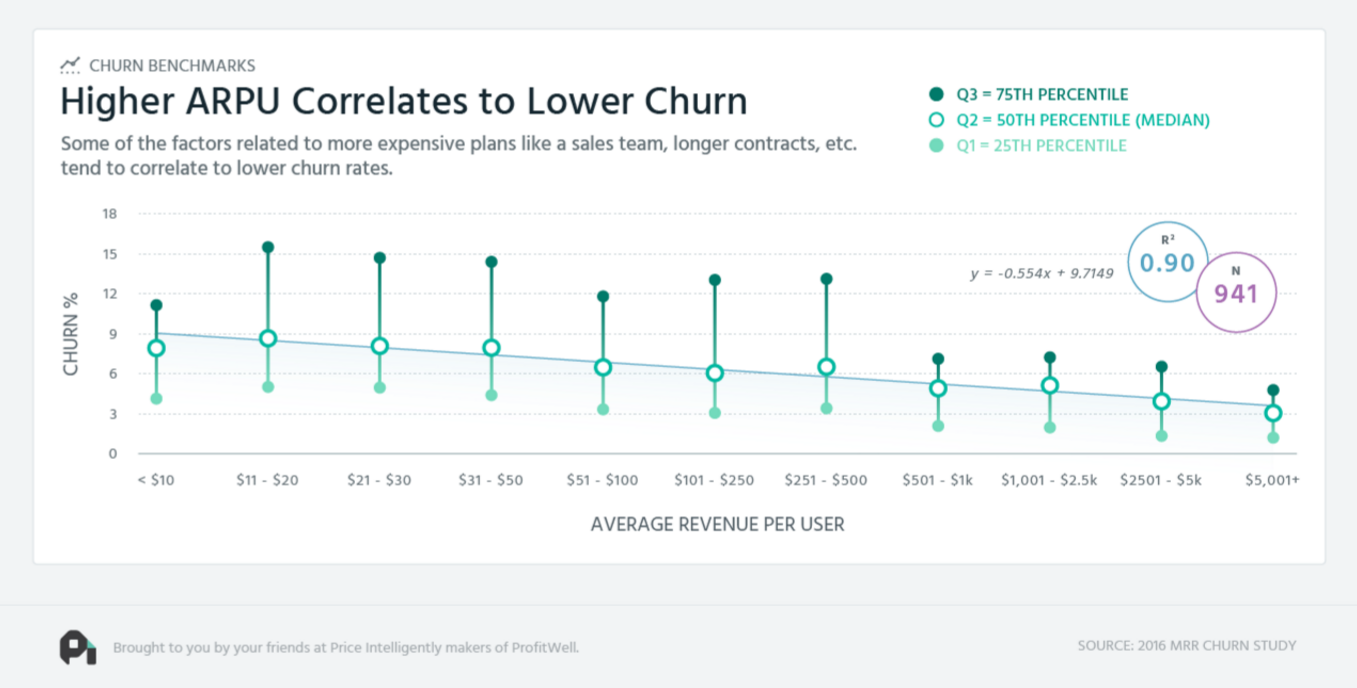Click the regression equation text
Viewport: 1357px width, 688px height.
click(1041, 272)
